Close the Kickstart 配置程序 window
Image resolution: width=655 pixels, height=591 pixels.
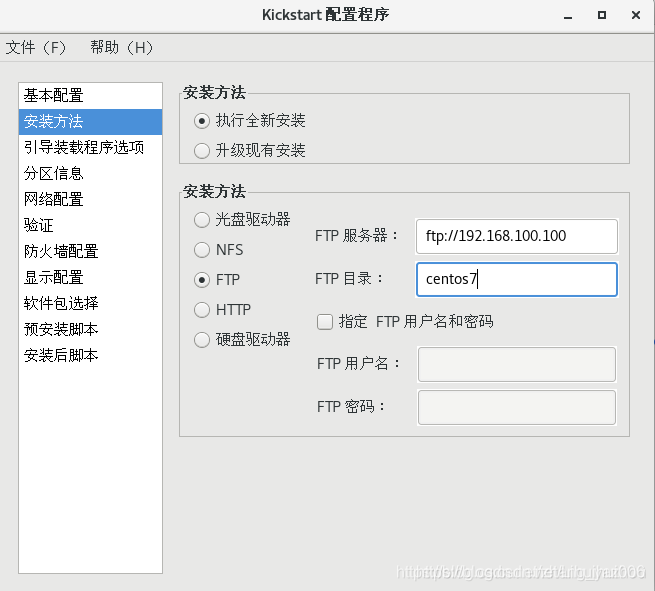[x=636, y=15]
